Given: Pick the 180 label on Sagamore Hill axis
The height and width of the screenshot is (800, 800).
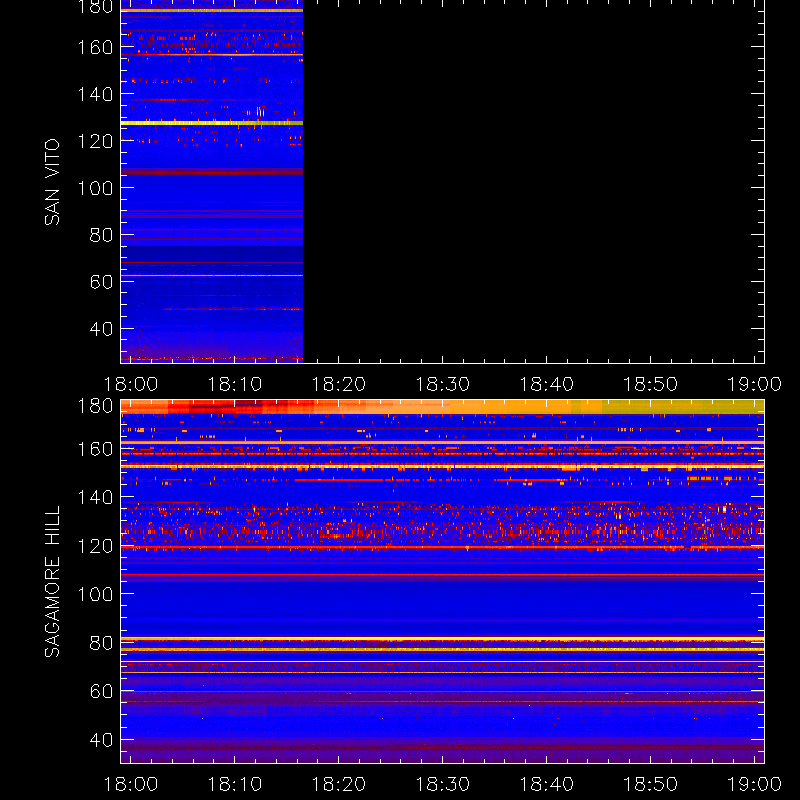Looking at the screenshot, I should click(x=95, y=406).
